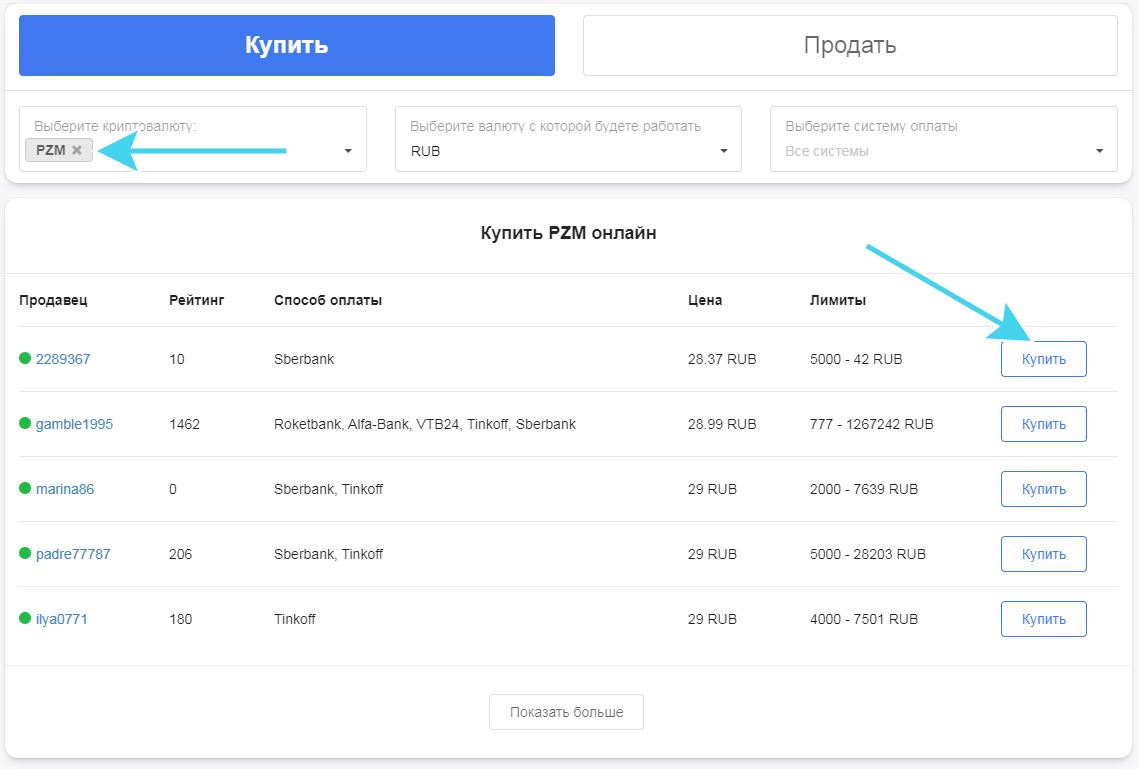The width and height of the screenshot is (1139, 769).
Task: Open seller profile gamble1995
Action: [74, 424]
